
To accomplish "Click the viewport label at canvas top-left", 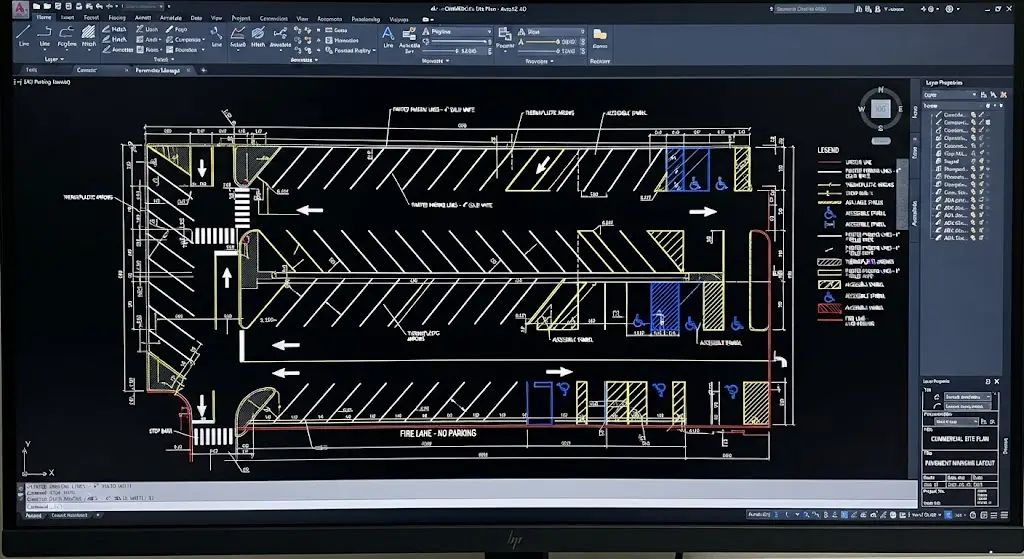I will point(42,82).
